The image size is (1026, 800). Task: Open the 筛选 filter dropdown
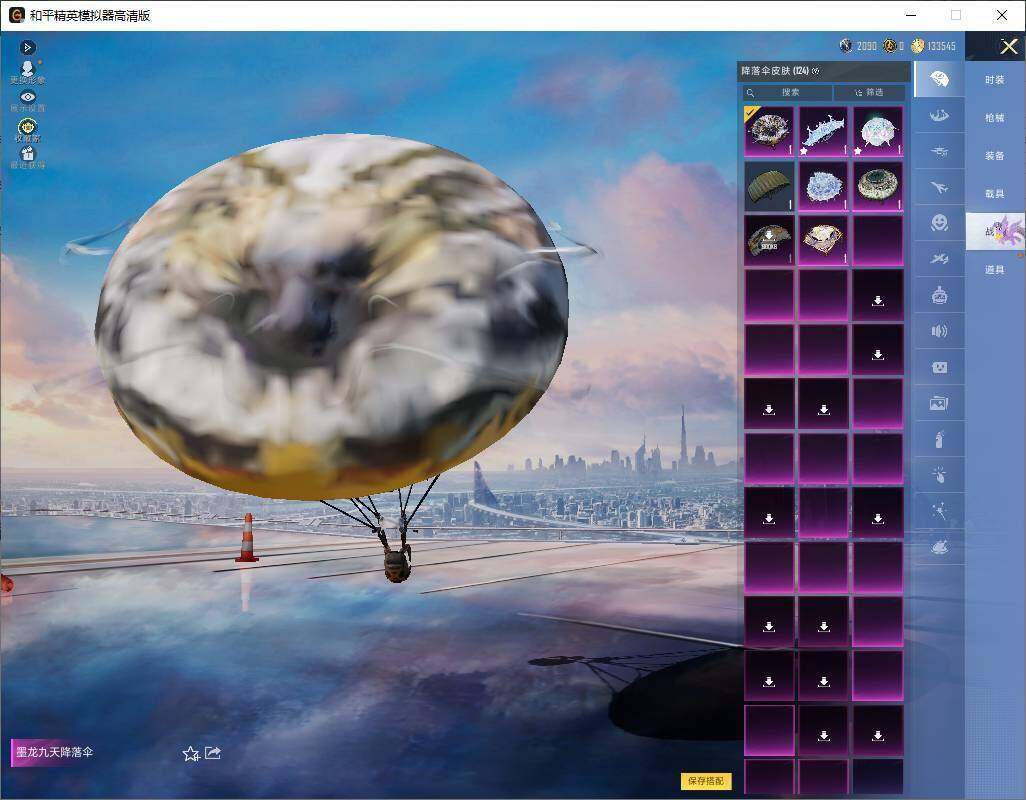(870, 92)
